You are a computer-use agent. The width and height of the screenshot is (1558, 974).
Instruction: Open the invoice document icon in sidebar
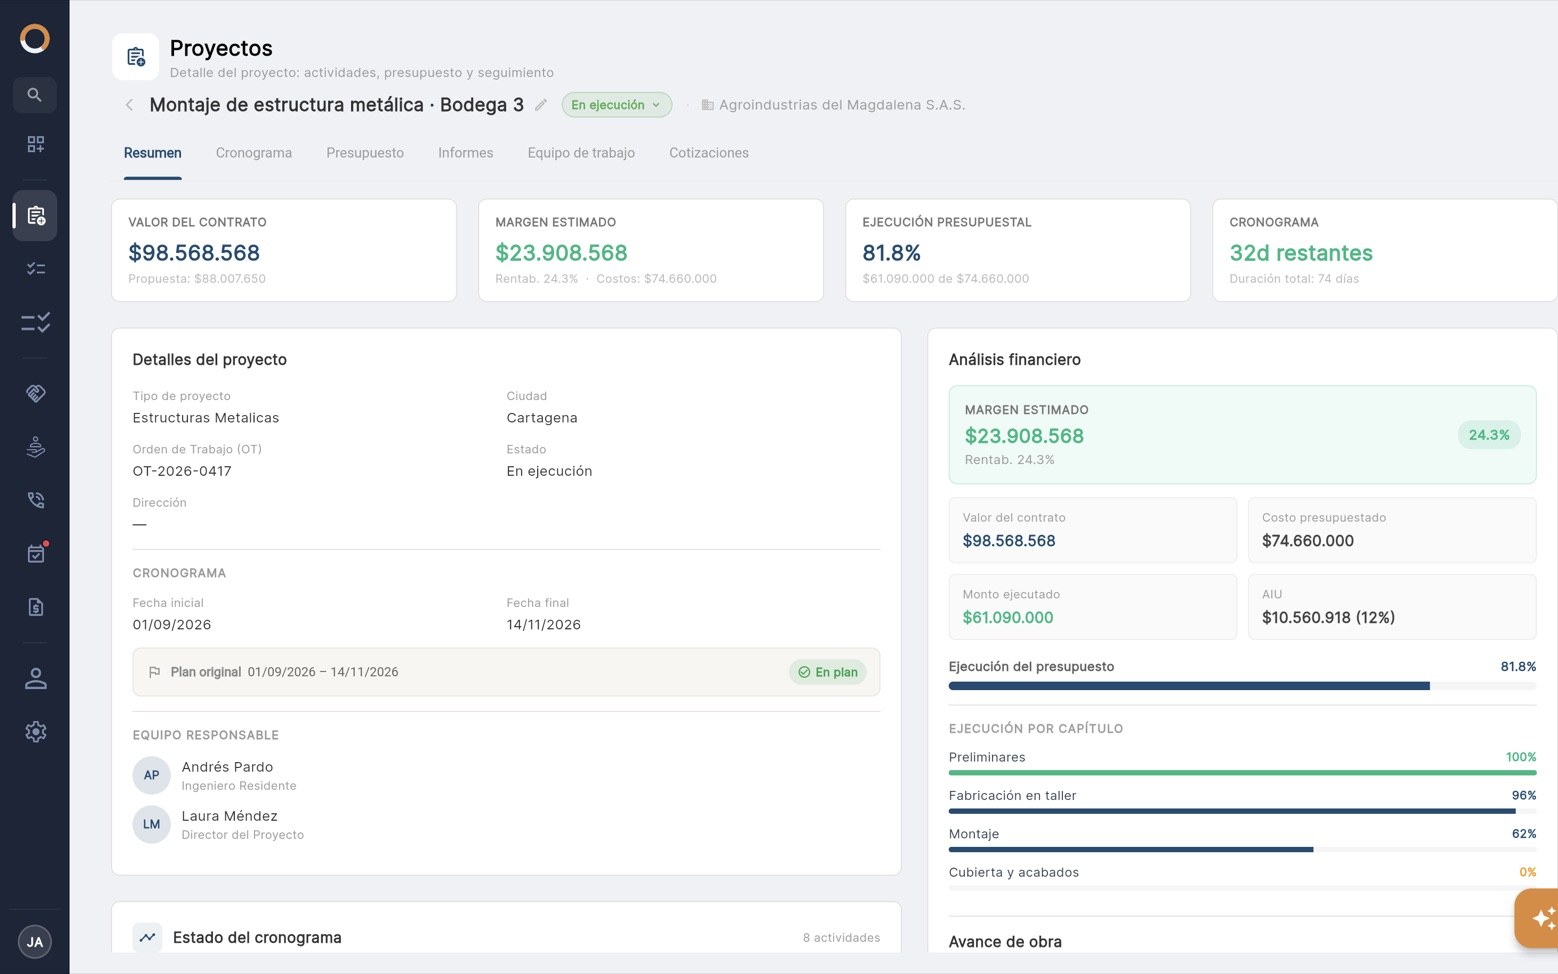pyautogui.click(x=35, y=607)
